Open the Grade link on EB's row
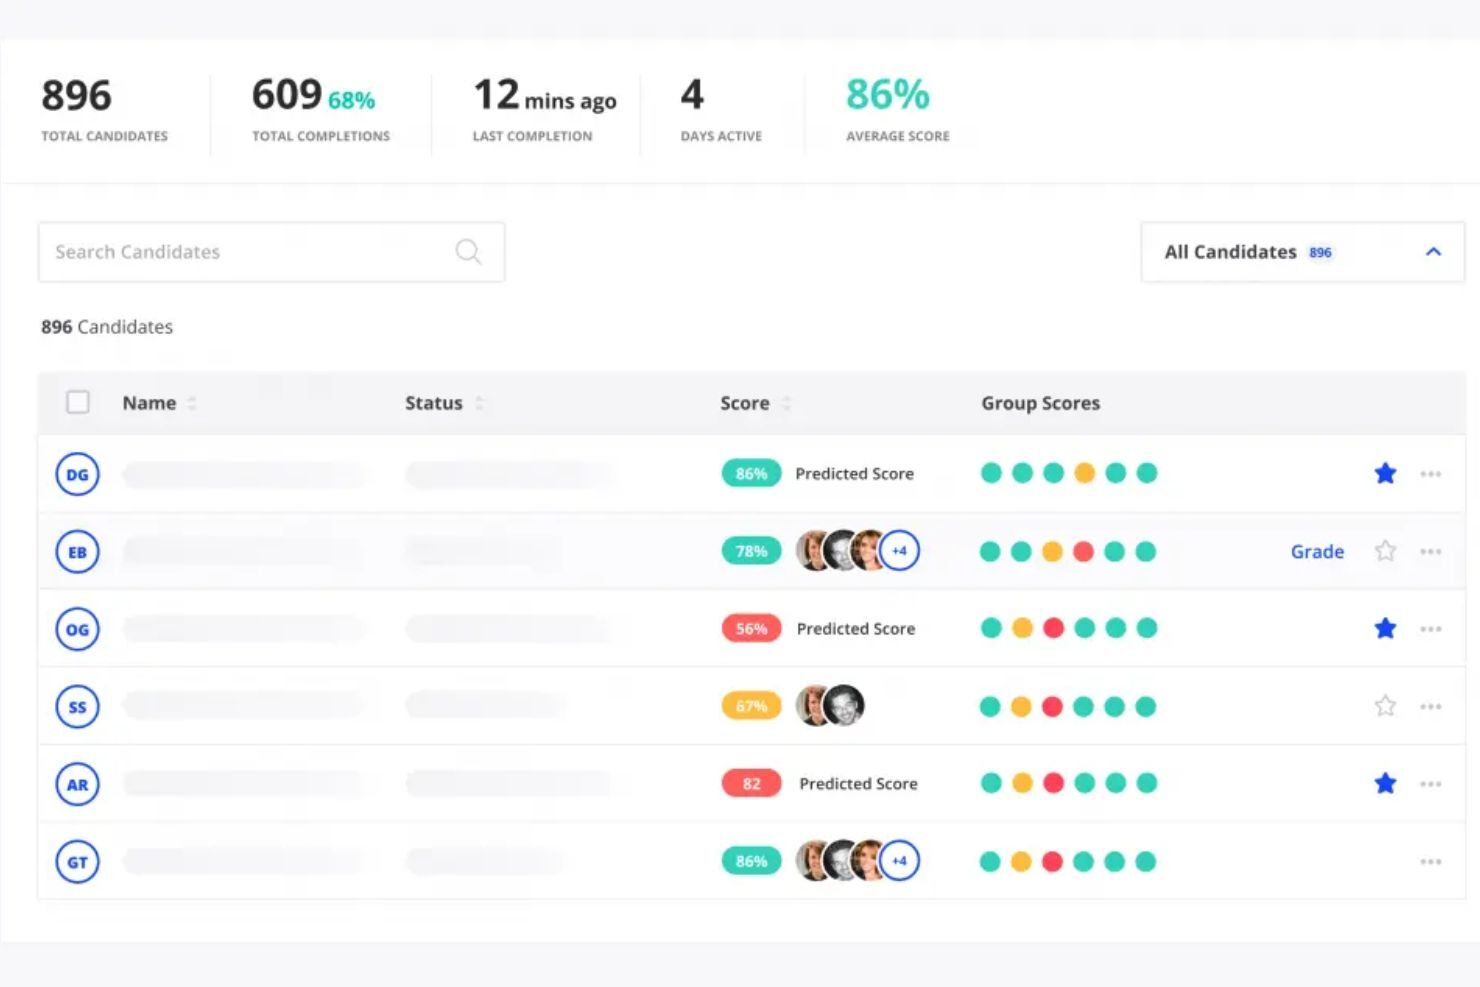This screenshot has height=987, width=1480. (1317, 551)
